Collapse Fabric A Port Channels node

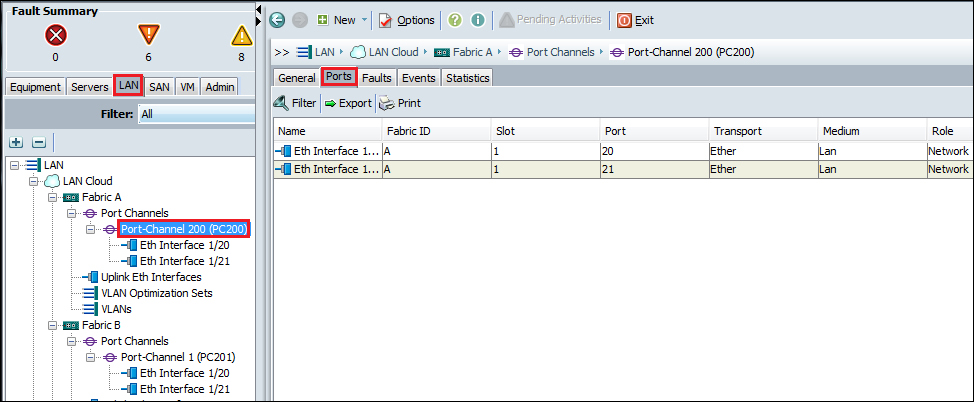71,213
